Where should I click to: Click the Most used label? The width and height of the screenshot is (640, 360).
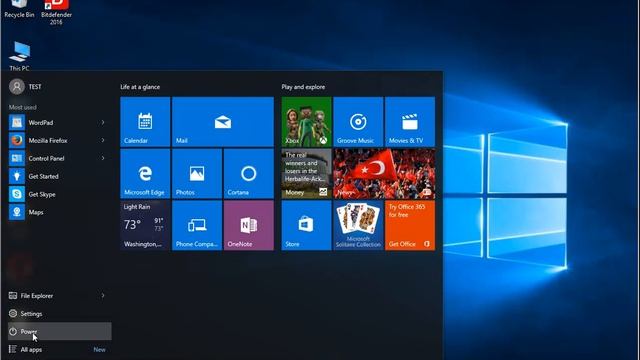pyautogui.click(x=23, y=107)
